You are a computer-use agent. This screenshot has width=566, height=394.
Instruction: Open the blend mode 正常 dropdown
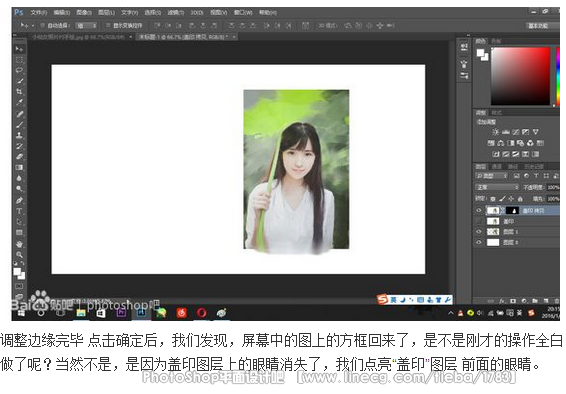pyautogui.click(x=497, y=187)
